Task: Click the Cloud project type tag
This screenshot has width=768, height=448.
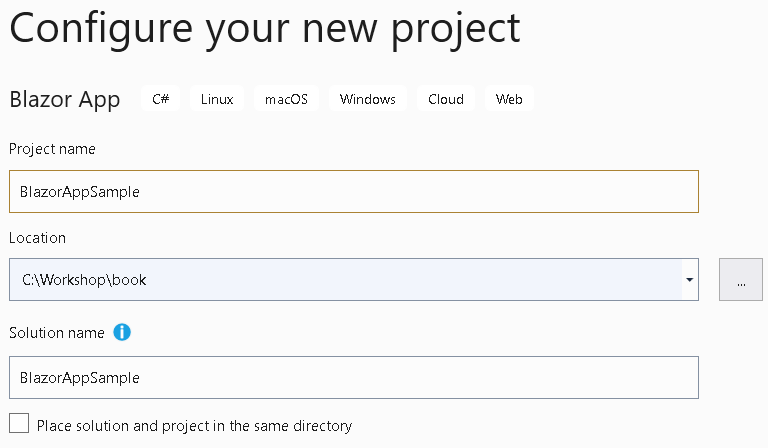Action: (x=446, y=99)
